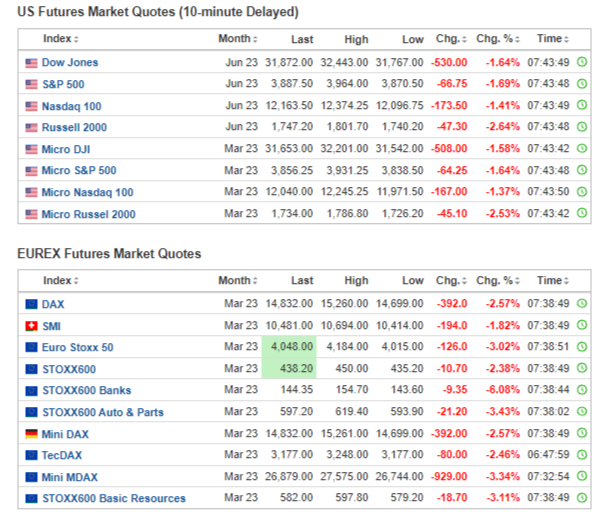Click the clock icon in the Nasdaq 100 row

pos(582,105)
